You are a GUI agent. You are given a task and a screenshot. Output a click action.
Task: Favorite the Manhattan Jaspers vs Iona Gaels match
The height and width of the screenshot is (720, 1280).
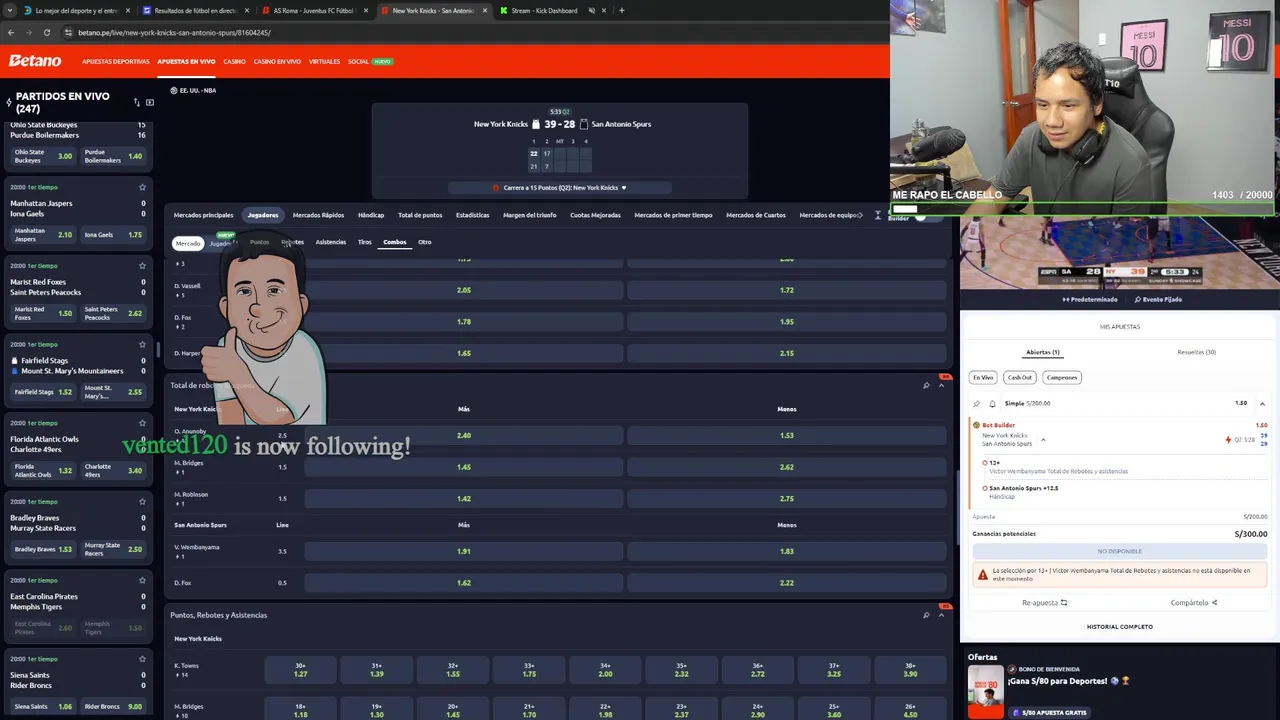tap(142, 187)
